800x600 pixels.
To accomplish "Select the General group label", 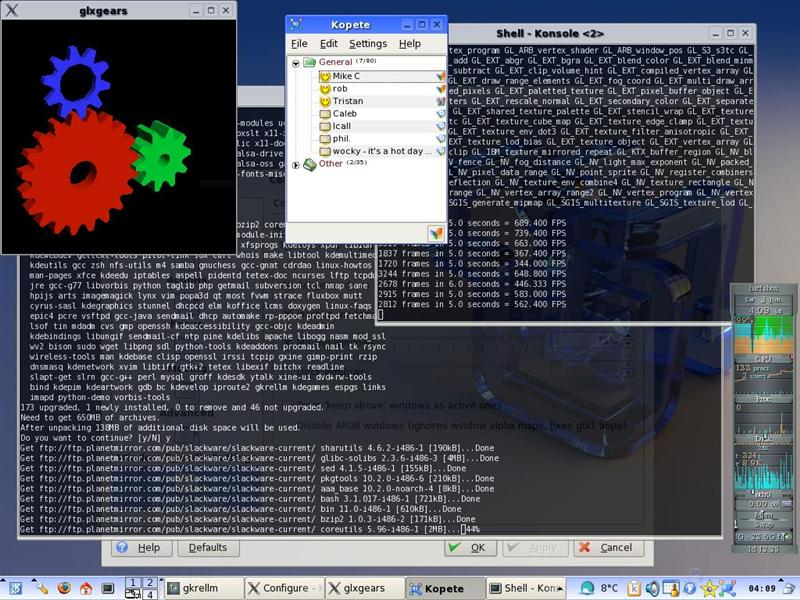I will (x=335, y=62).
